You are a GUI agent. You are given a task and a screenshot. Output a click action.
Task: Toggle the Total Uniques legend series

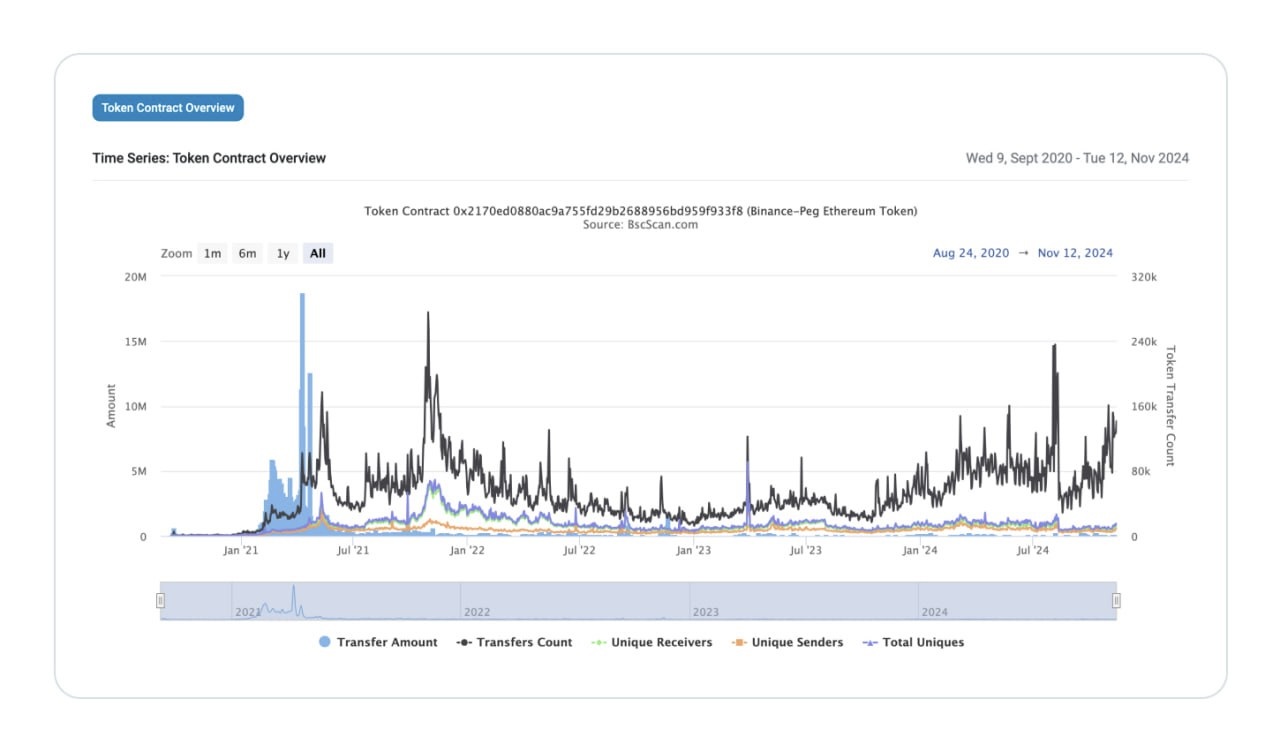tap(913, 642)
